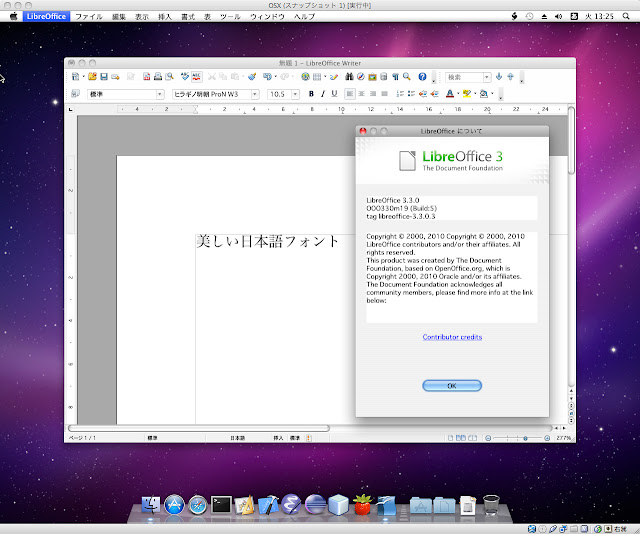Open the ウィンドウ menu
Image resolution: width=640 pixels, height=534 pixels.
click(267, 17)
